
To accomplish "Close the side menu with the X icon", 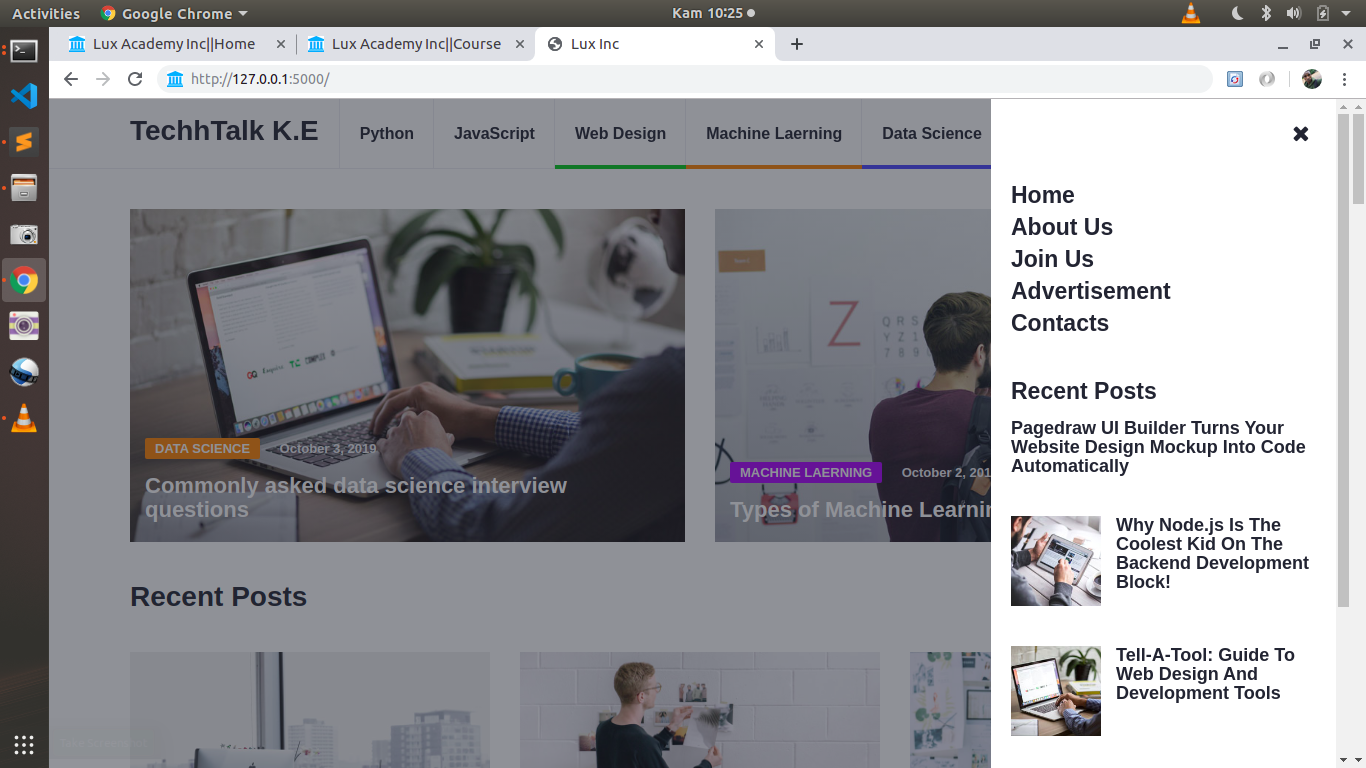I will 1300,134.
